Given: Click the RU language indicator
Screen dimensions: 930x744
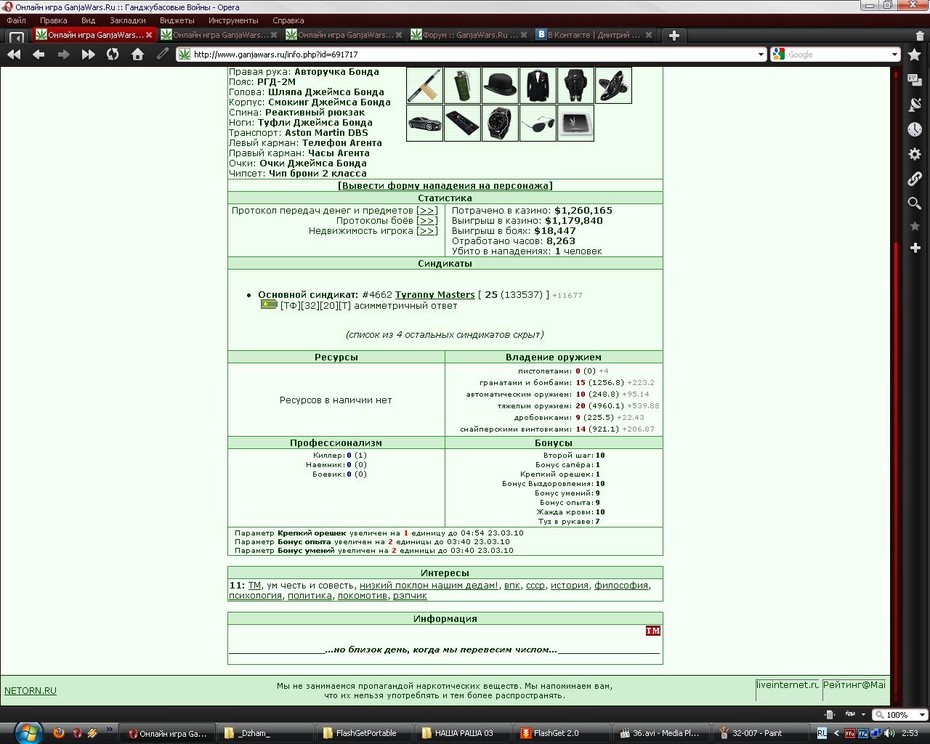Looking at the screenshot, I should [821, 733].
